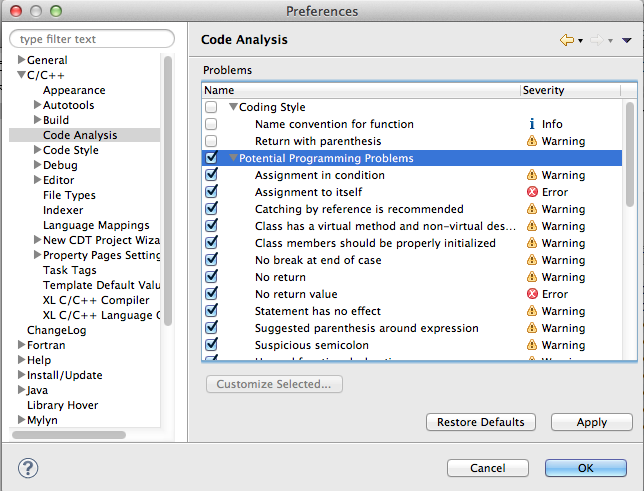Click Error icon for No return value
The width and height of the screenshot is (644, 491).
click(532, 294)
